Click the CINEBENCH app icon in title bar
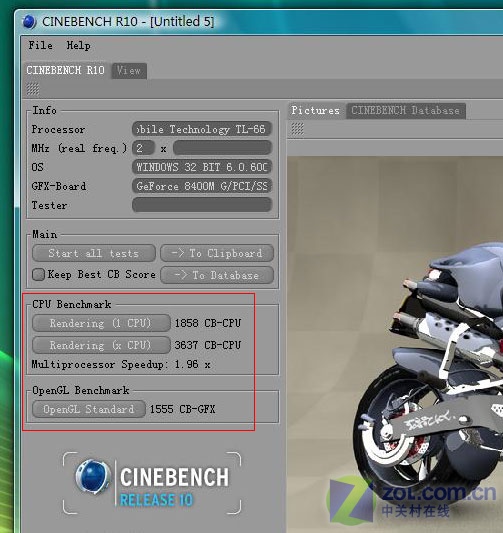 (x=29, y=21)
